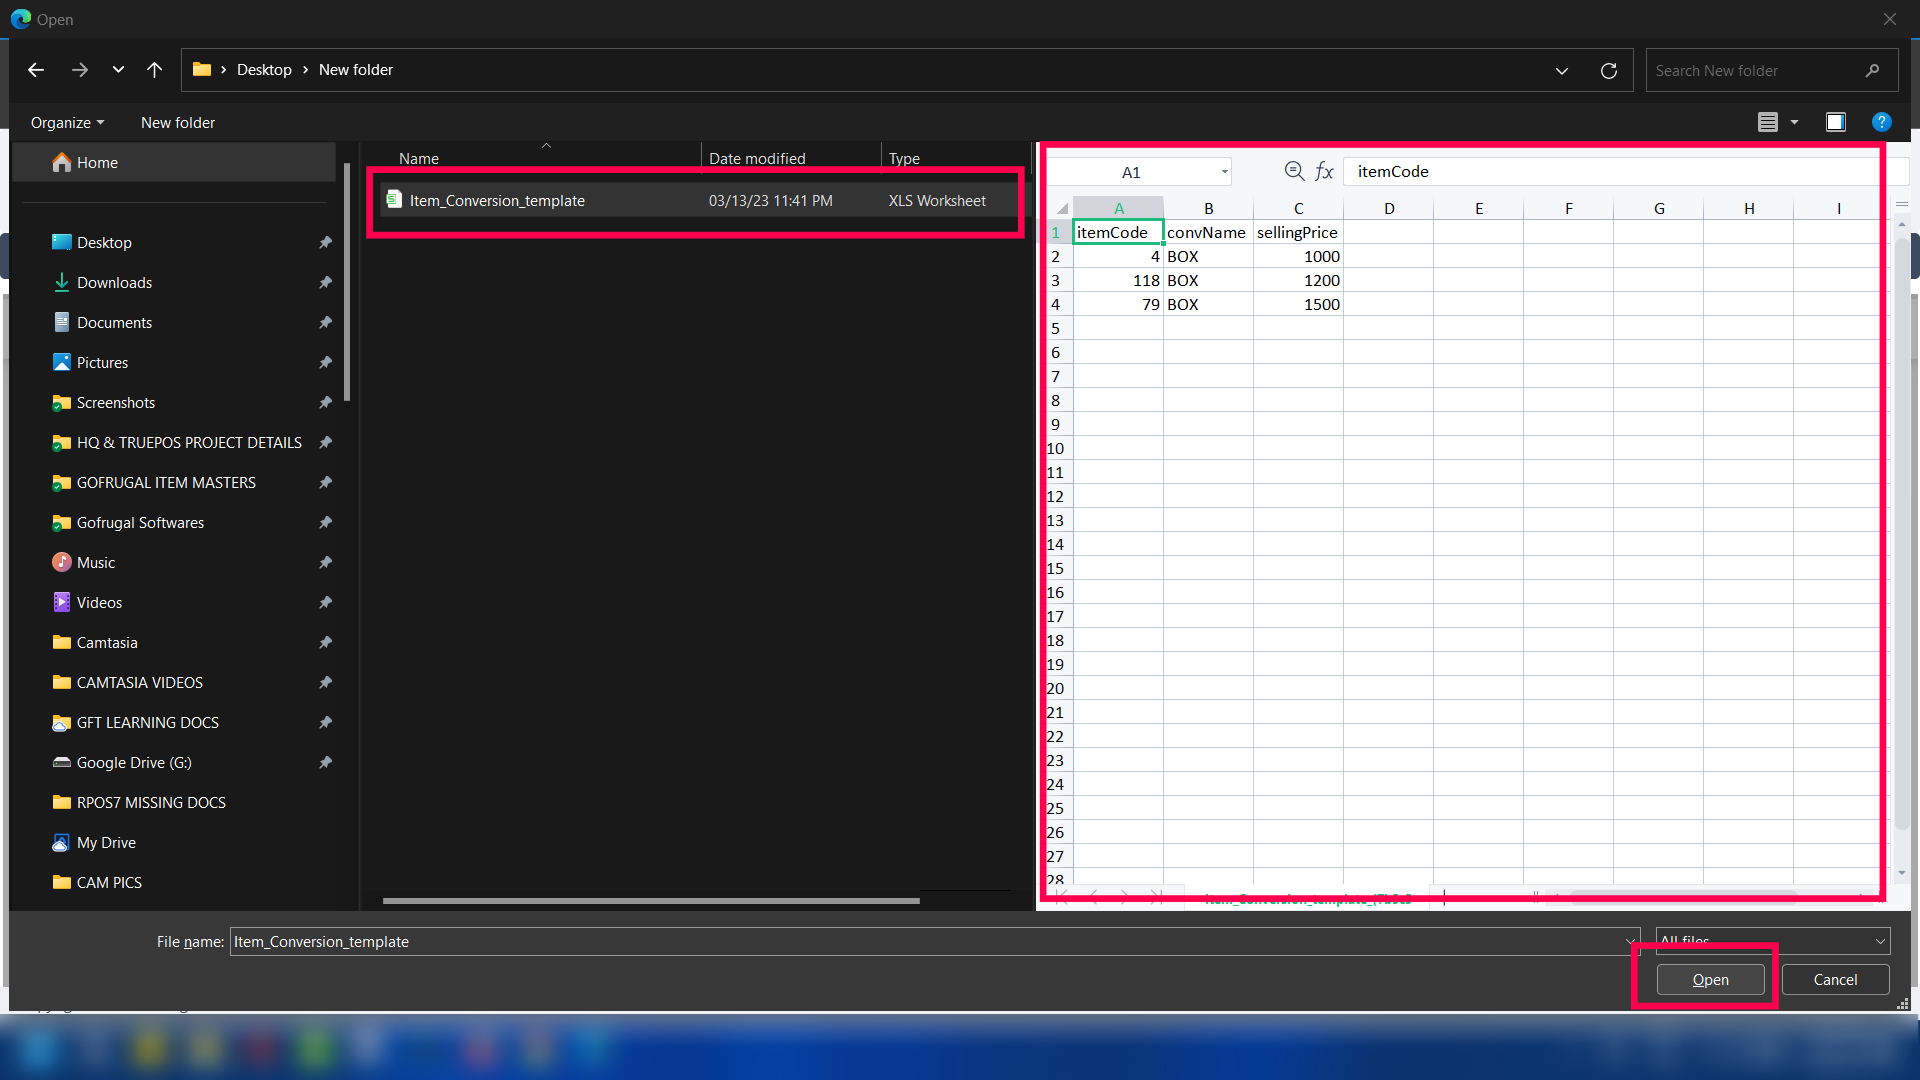The width and height of the screenshot is (1920, 1080).
Task: Click the change view layout icon
Action: coord(1767,122)
